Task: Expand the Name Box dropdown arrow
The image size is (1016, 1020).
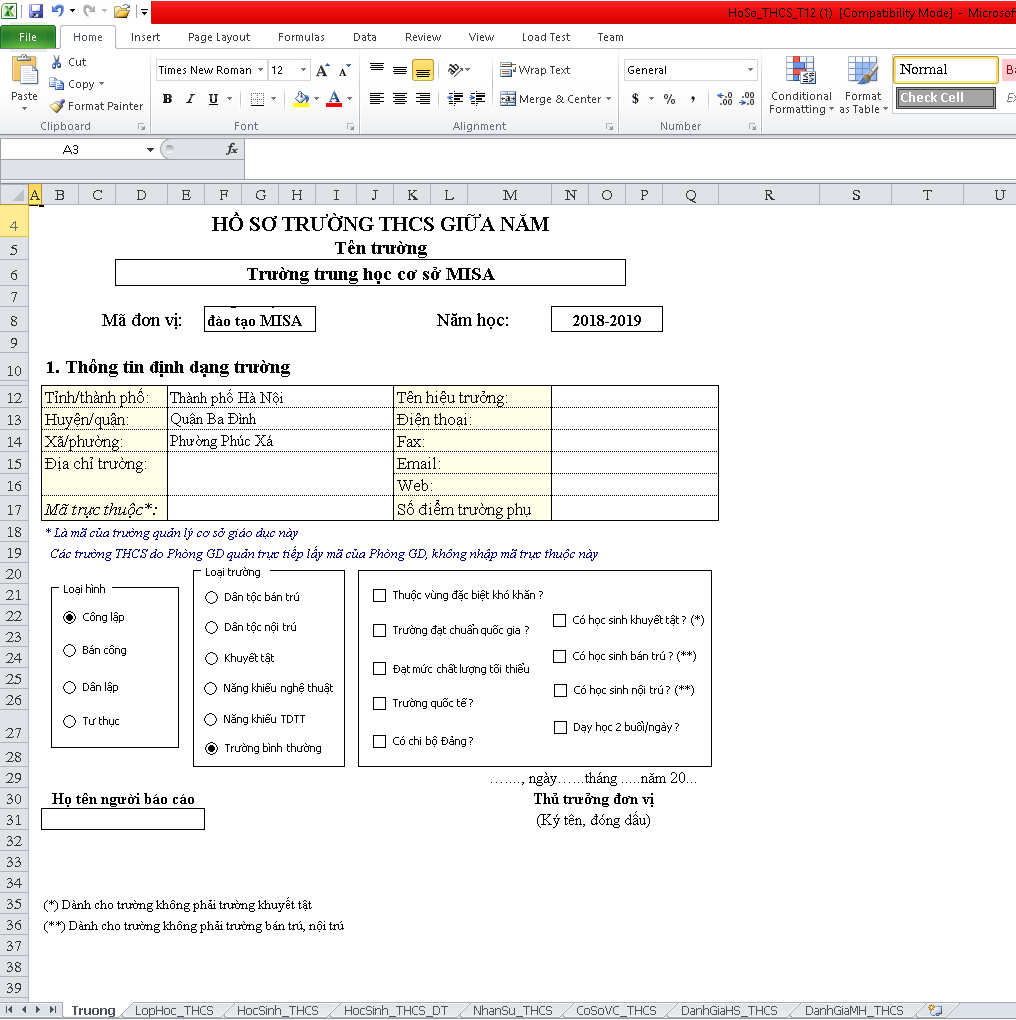Action: coord(150,150)
